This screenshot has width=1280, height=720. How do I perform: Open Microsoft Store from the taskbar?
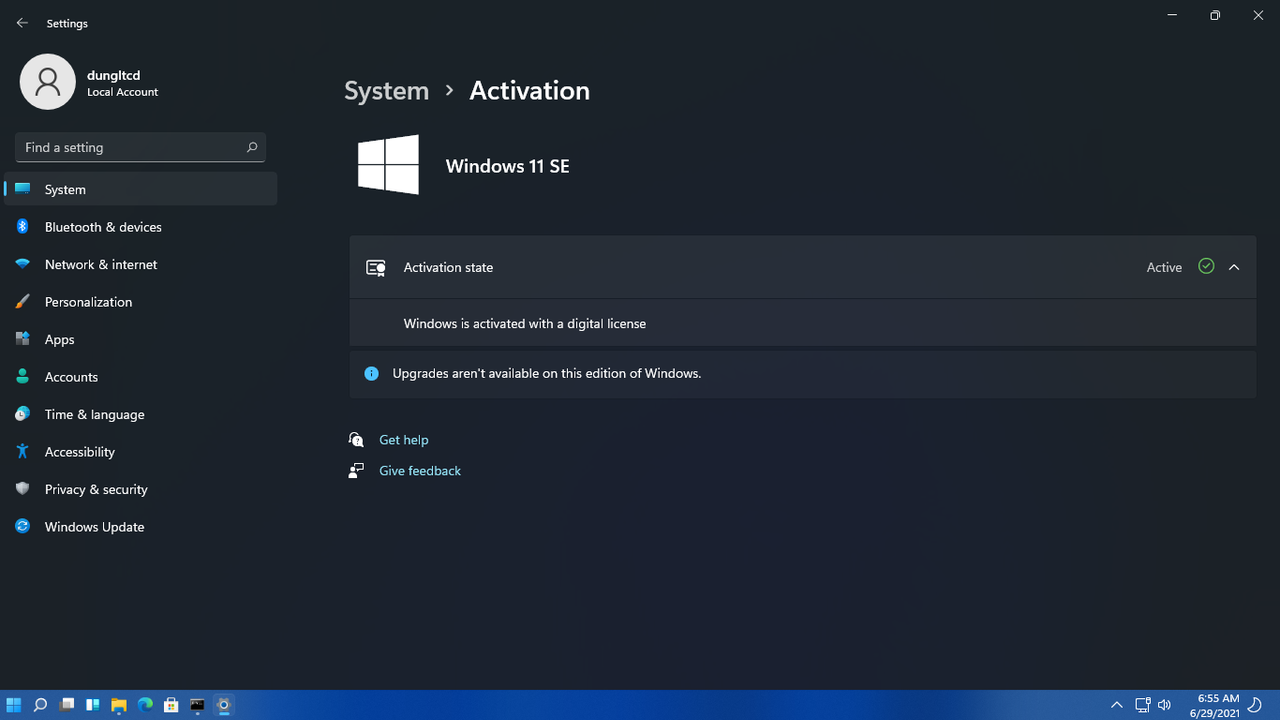pyautogui.click(x=171, y=705)
